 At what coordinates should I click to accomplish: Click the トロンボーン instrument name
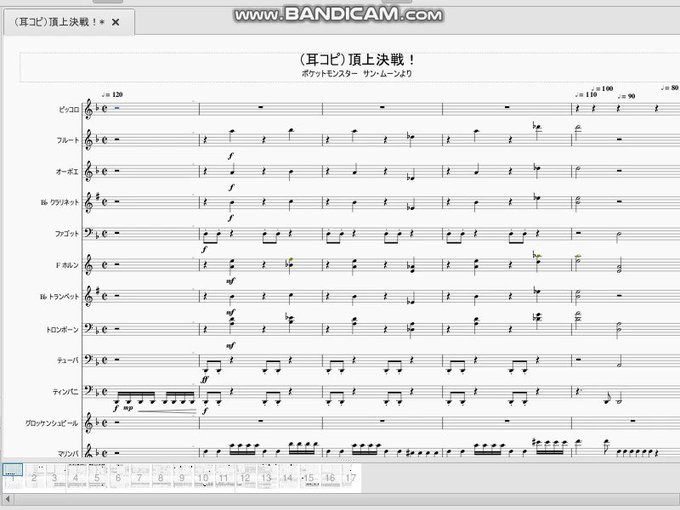62,330
